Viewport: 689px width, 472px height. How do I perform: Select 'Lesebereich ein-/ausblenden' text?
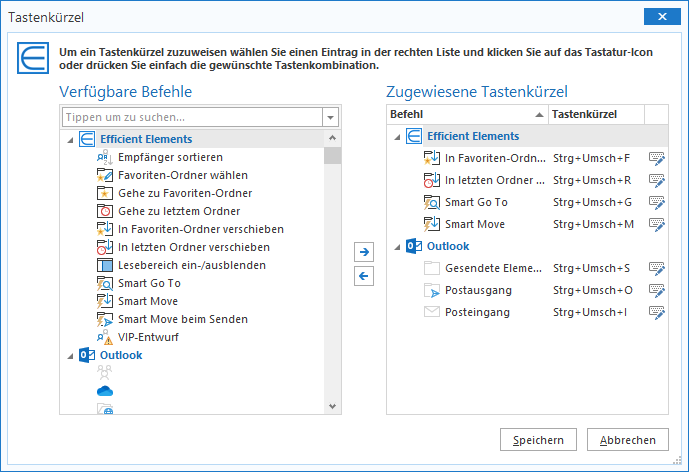point(192,265)
